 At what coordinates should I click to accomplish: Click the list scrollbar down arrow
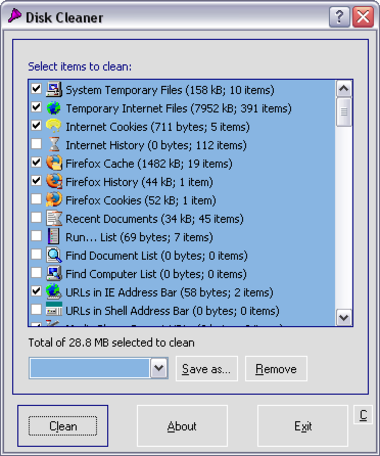tap(344, 317)
